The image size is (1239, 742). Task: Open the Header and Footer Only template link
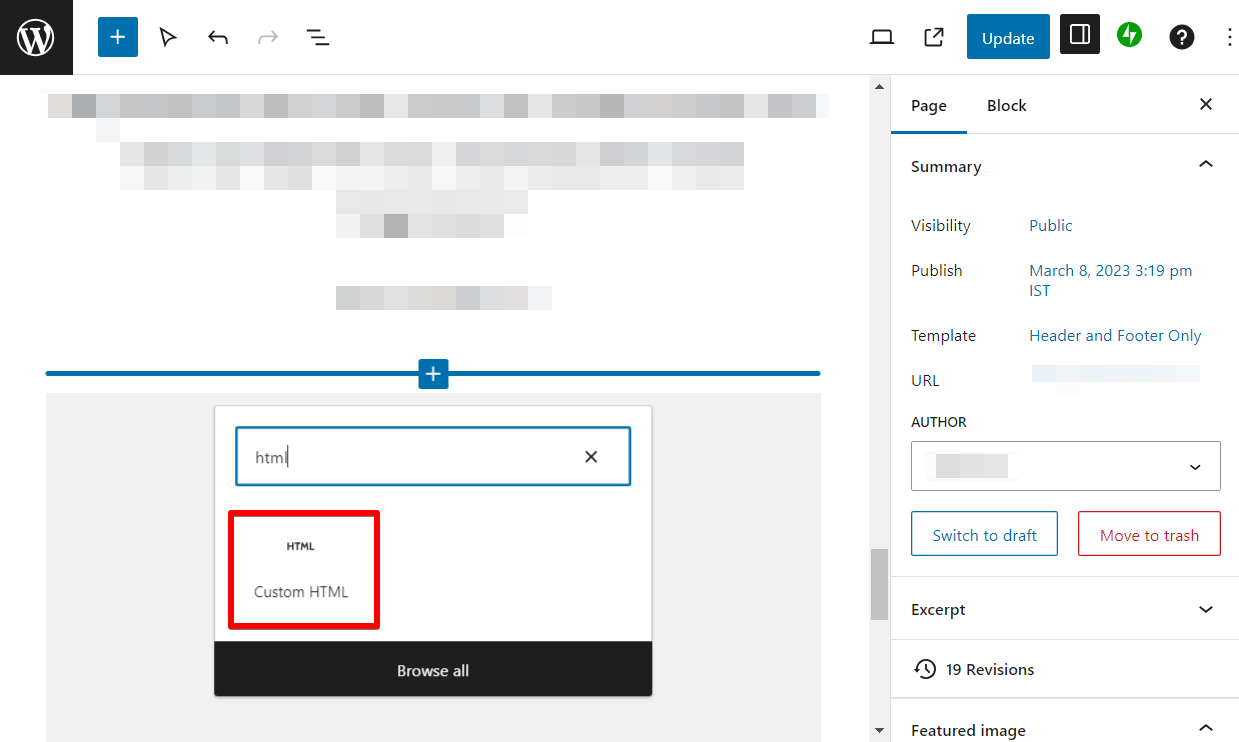pos(1114,335)
